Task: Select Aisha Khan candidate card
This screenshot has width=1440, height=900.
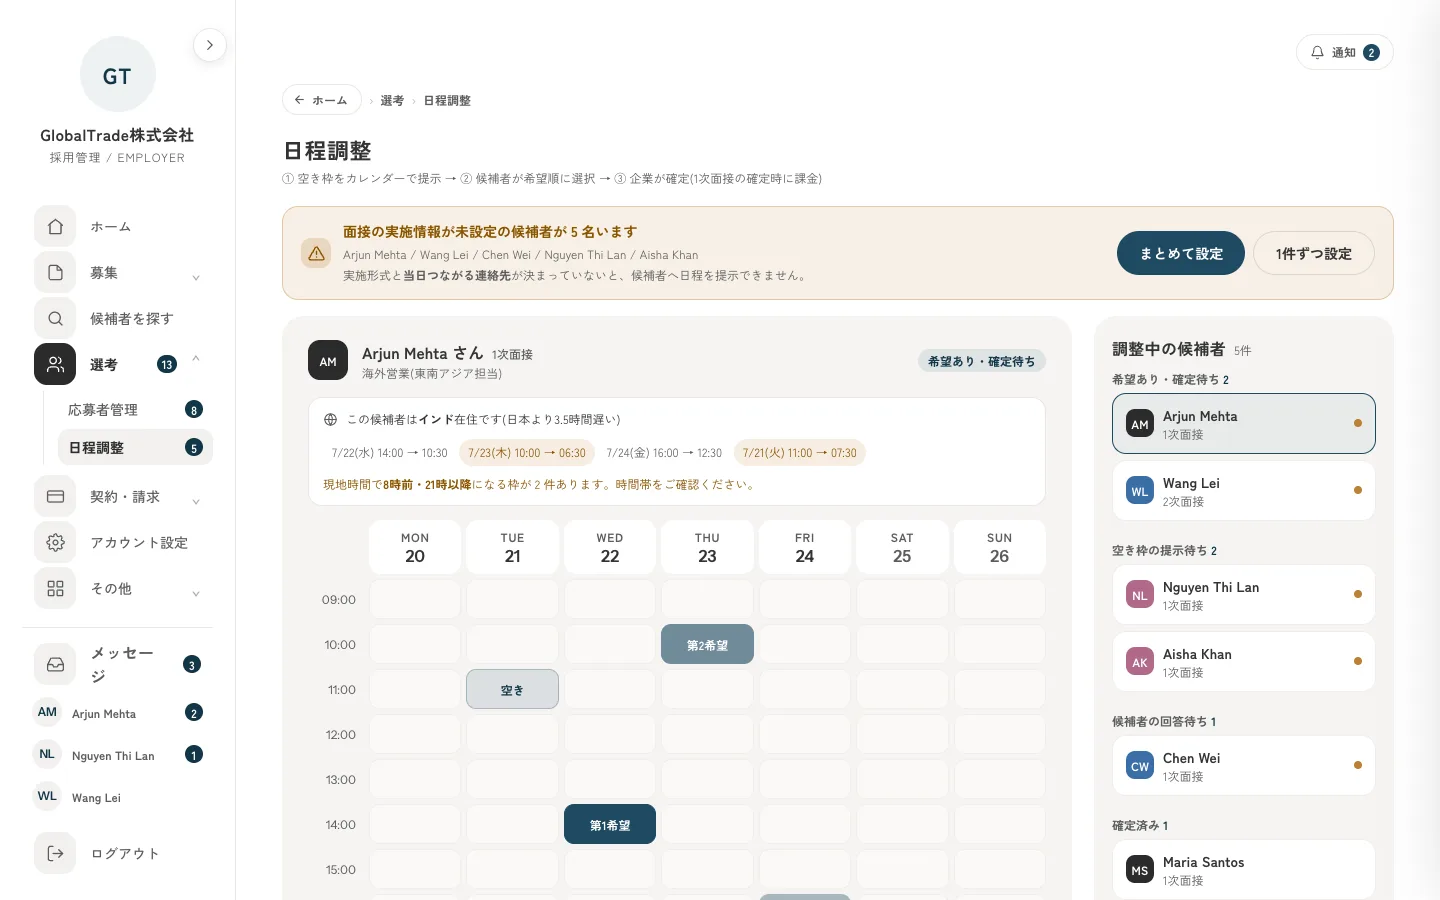Action: pos(1244,662)
